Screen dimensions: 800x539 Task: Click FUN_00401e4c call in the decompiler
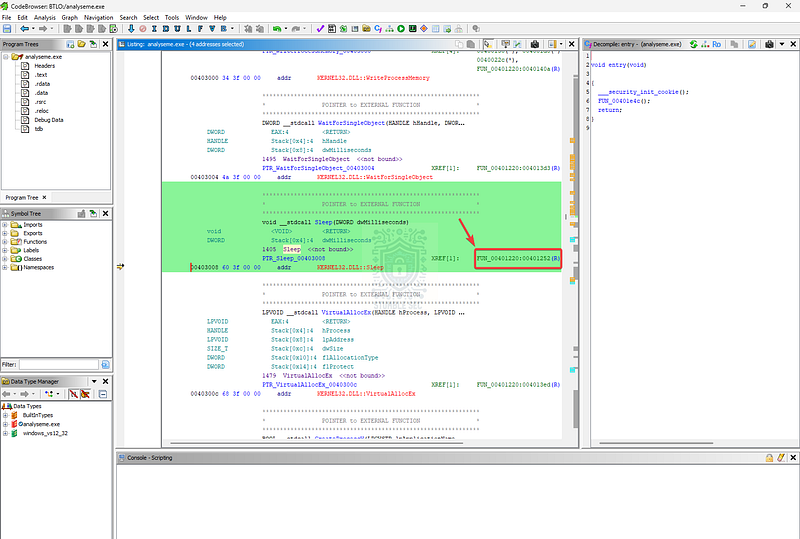(x=620, y=101)
